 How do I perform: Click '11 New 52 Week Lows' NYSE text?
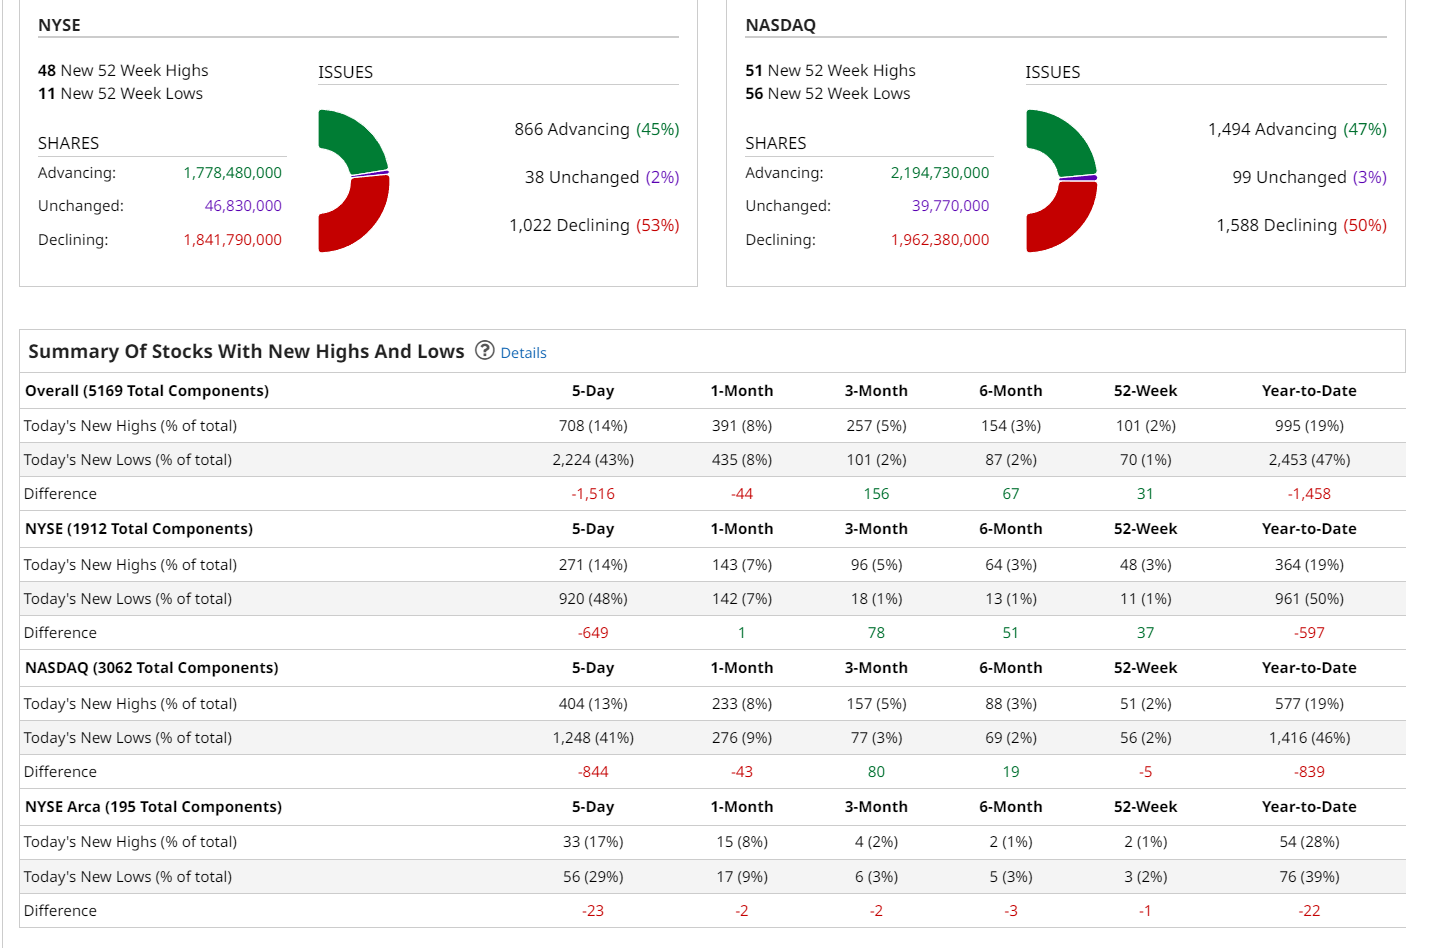120,93
